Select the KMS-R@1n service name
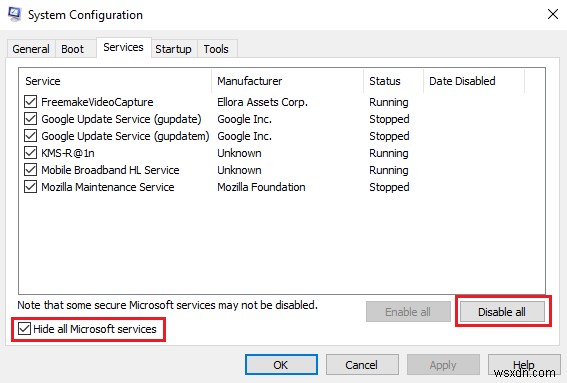The image size is (567, 383). [x=68, y=153]
